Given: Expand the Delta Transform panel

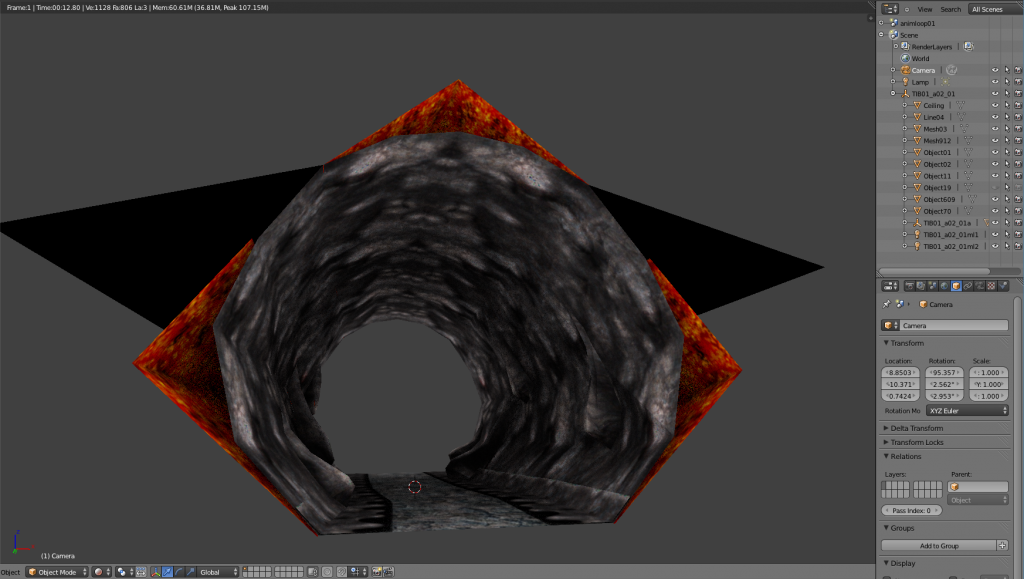Looking at the screenshot, I should point(918,428).
